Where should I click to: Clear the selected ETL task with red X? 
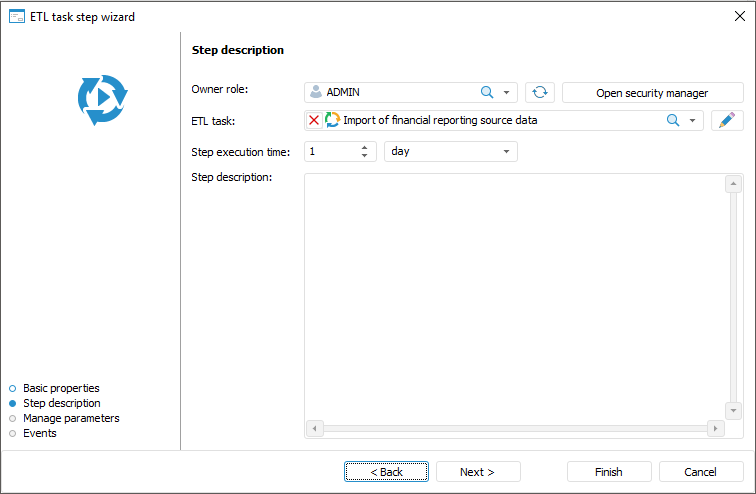point(314,120)
